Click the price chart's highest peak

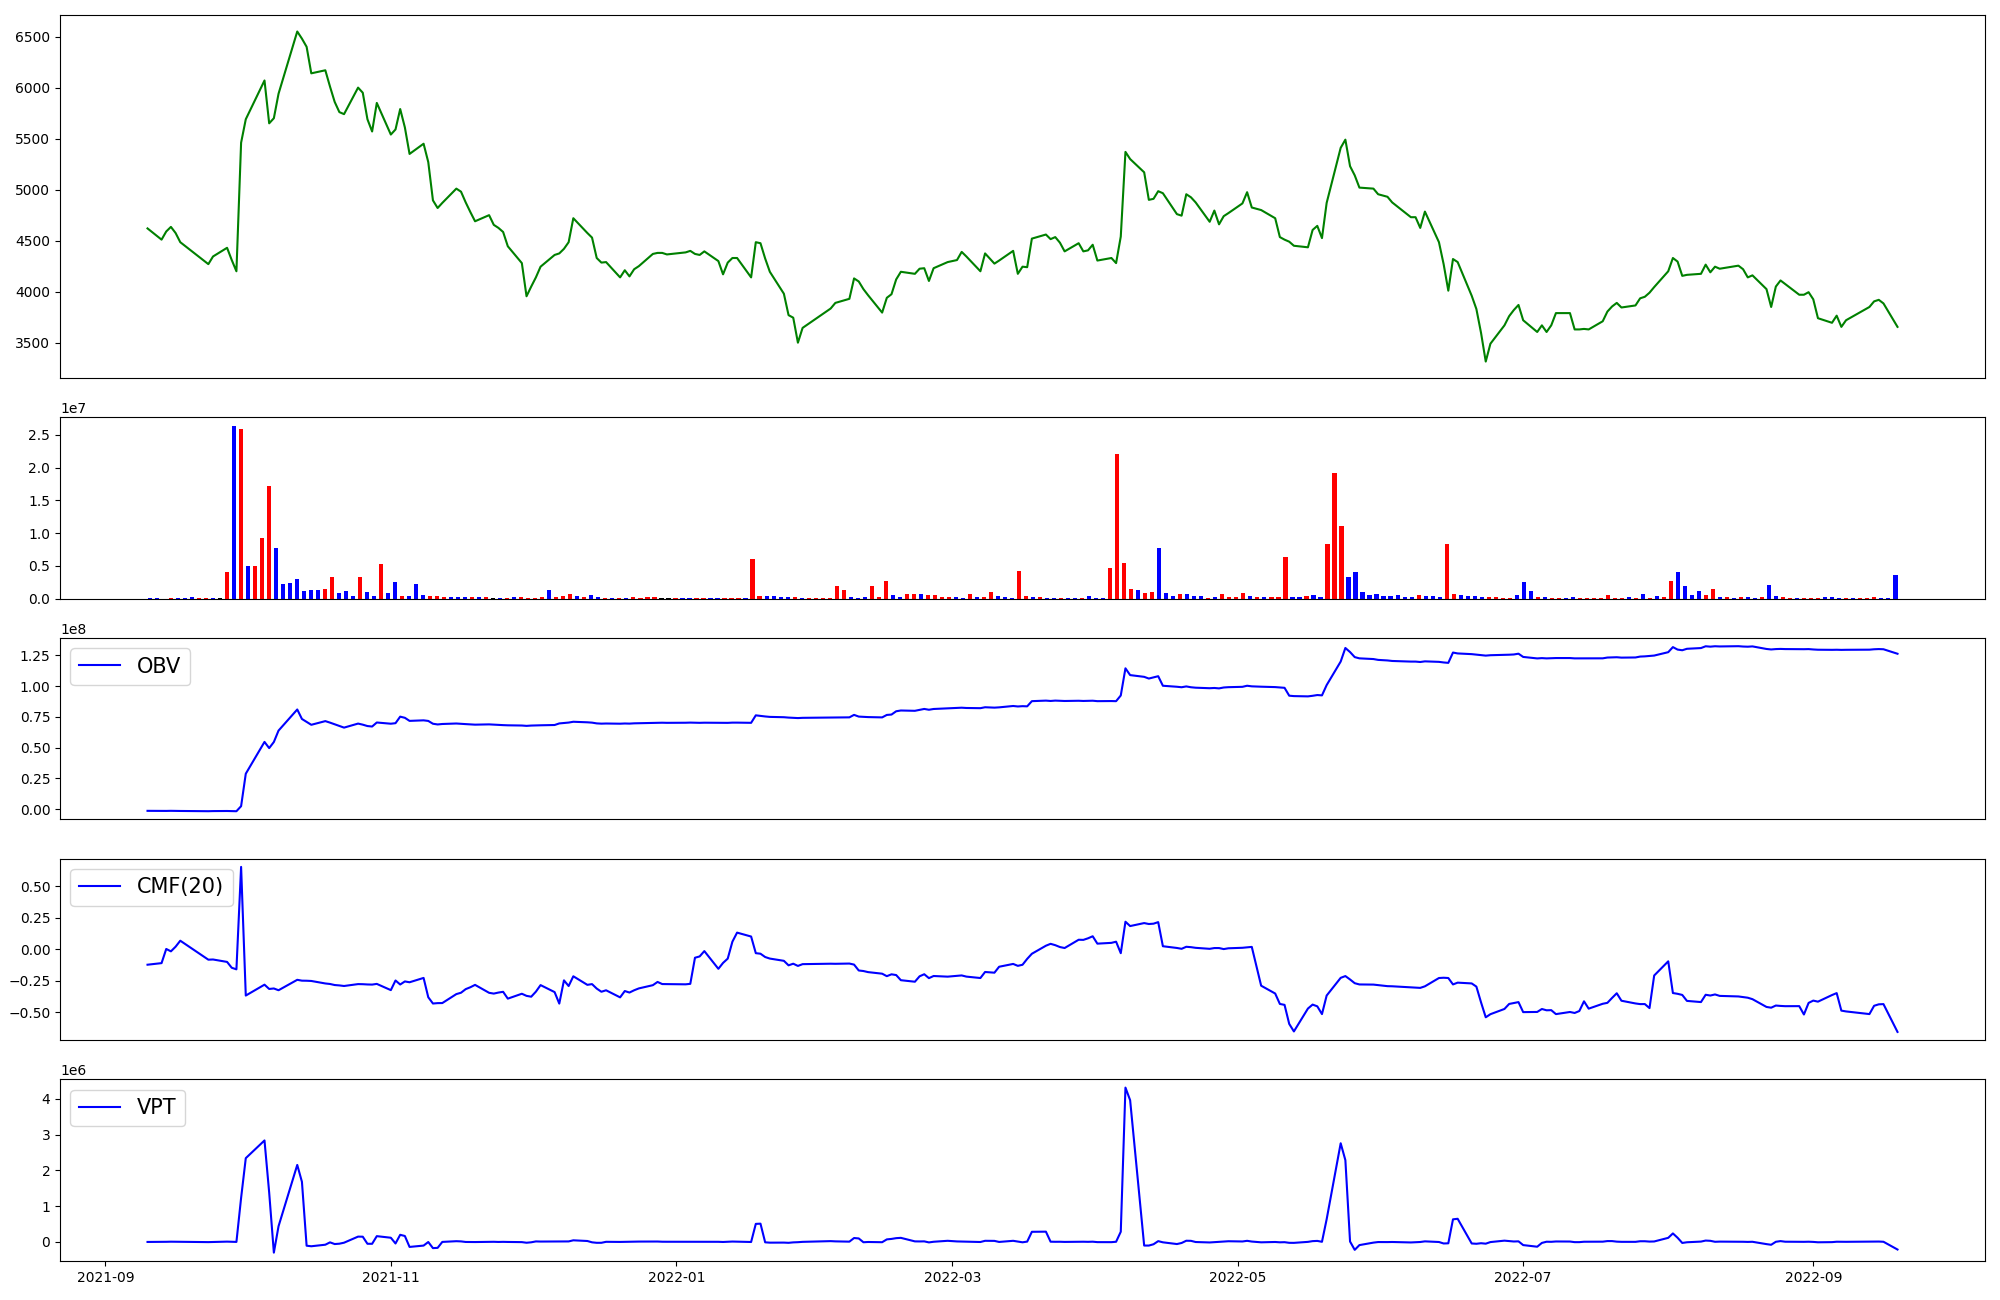[x=297, y=32]
